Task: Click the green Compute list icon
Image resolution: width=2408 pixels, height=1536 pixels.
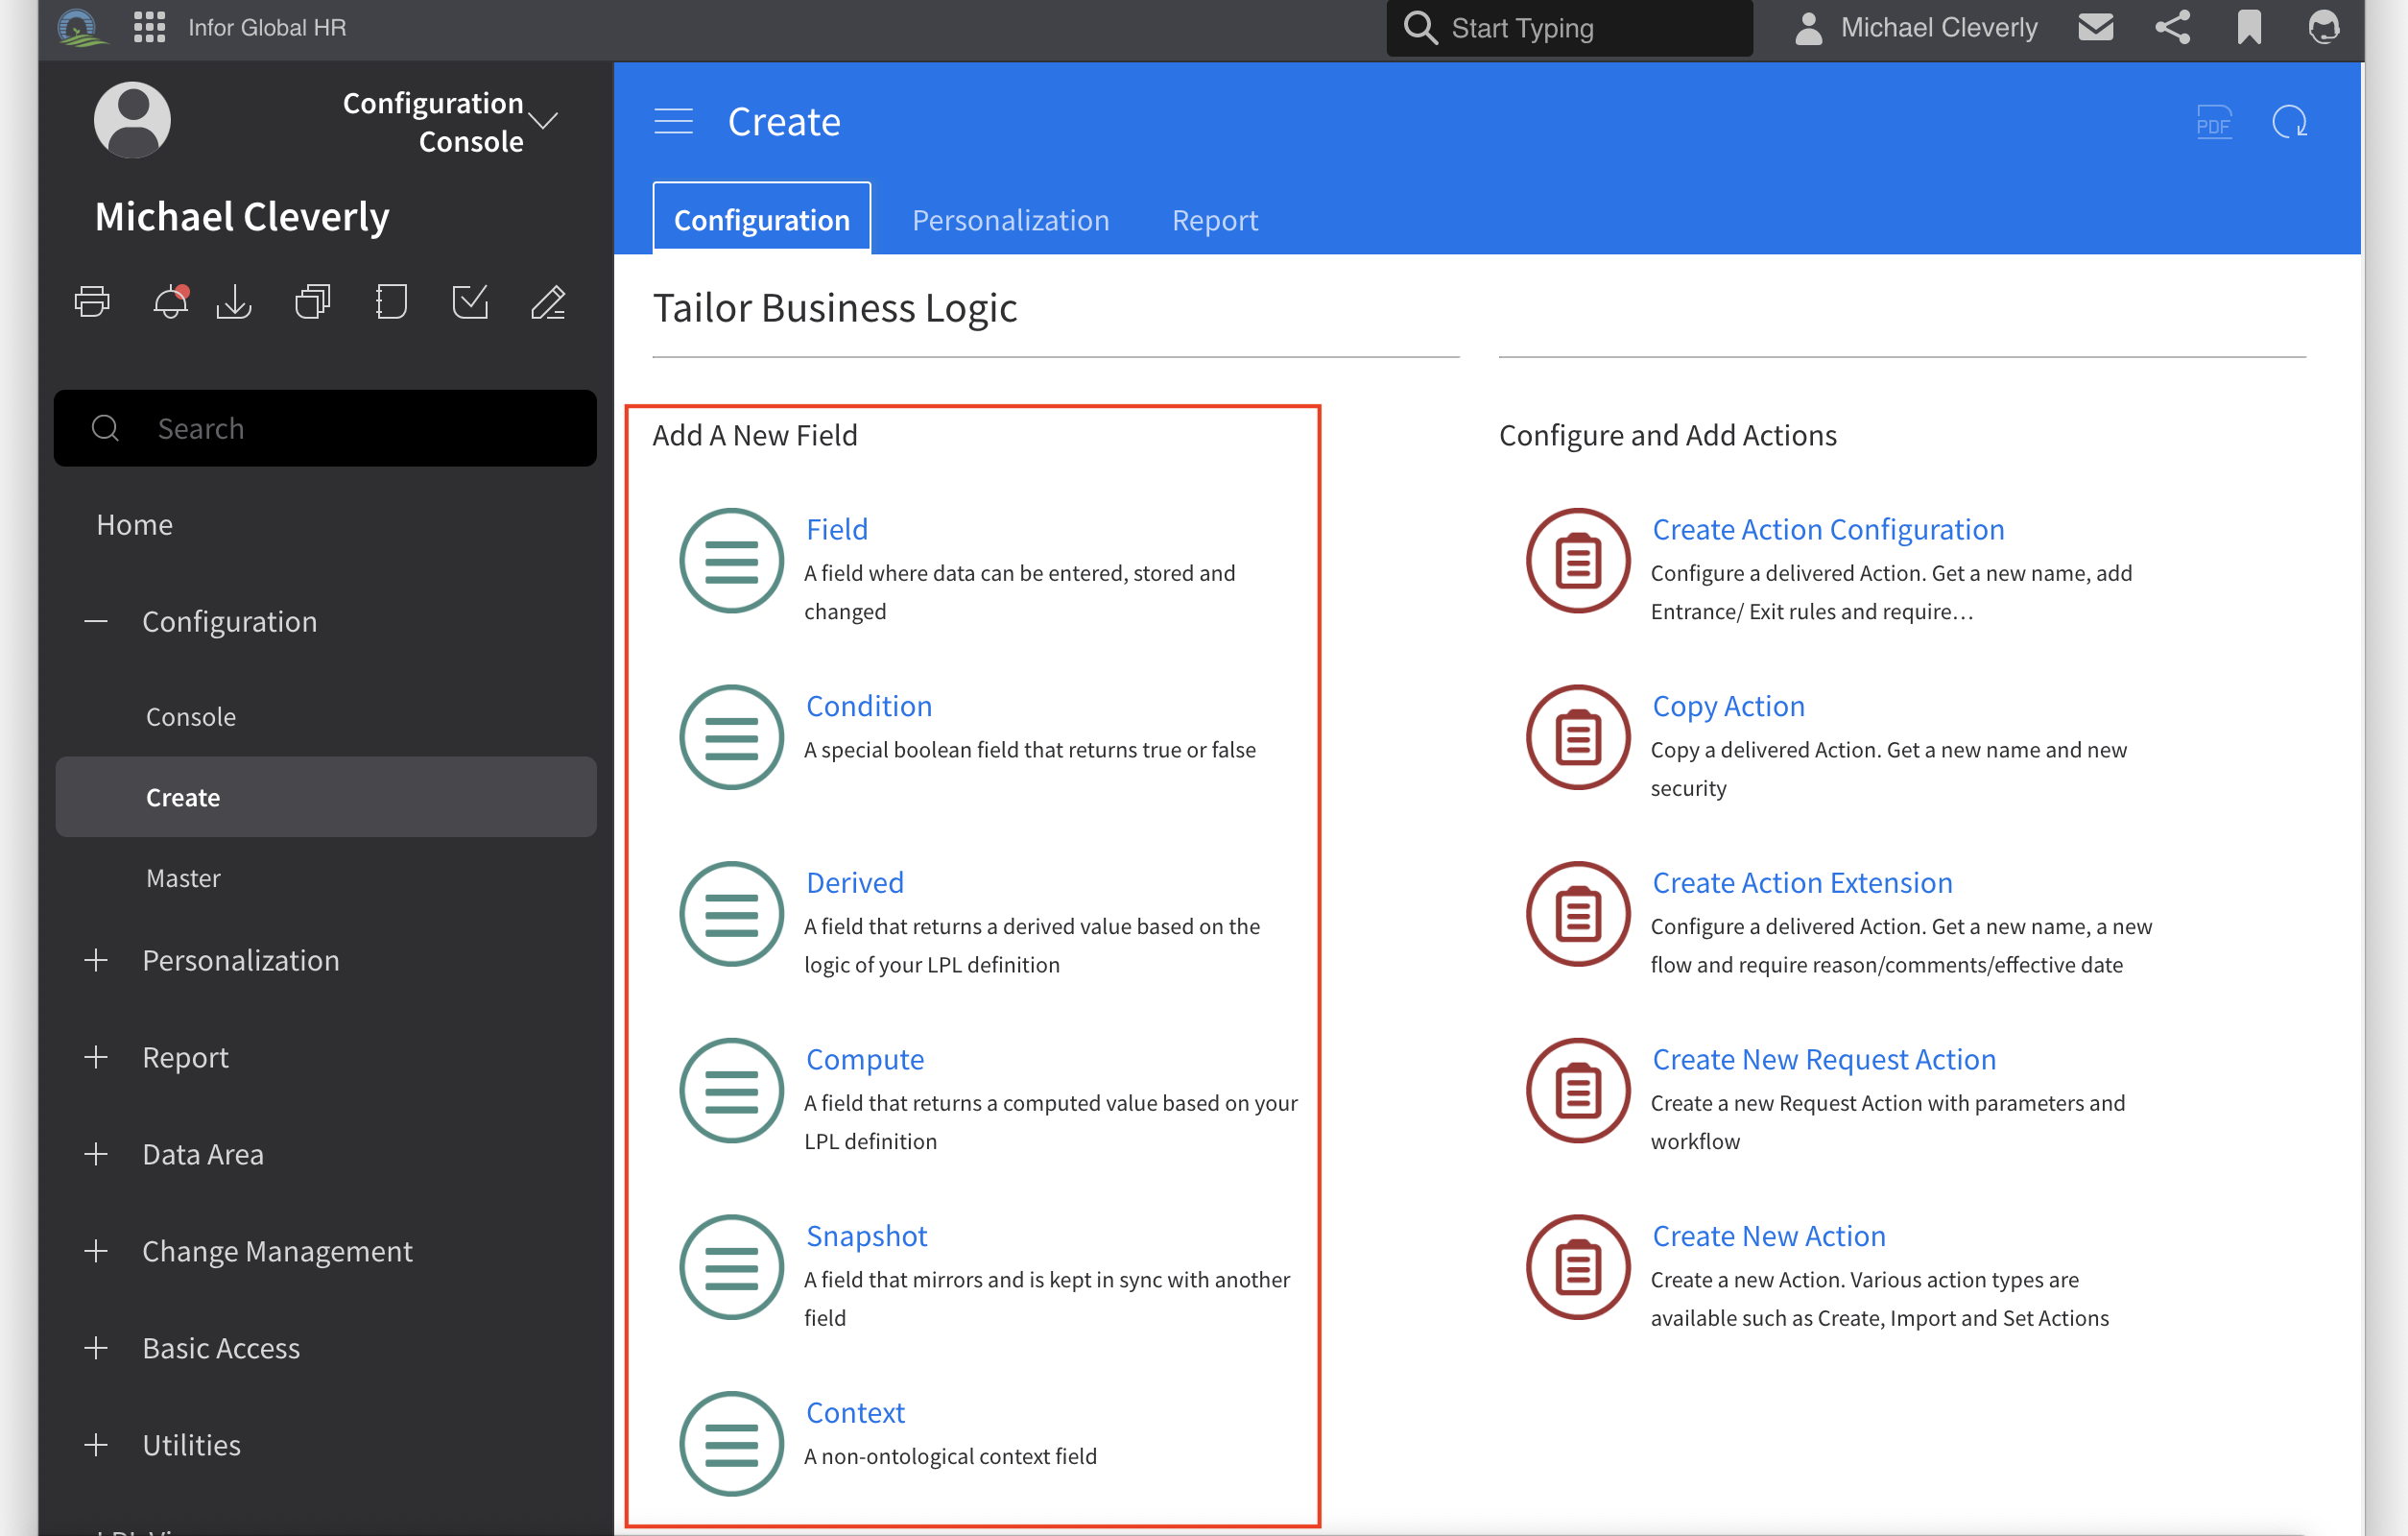Action: click(731, 1091)
